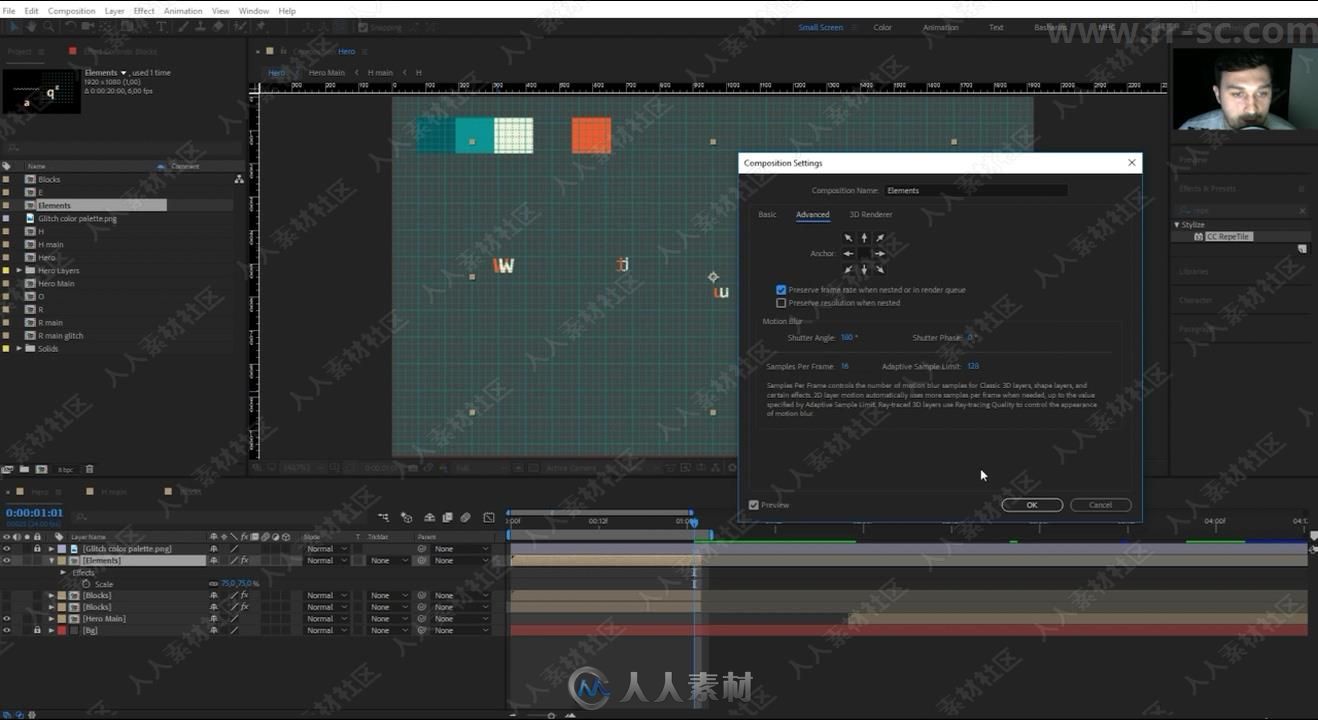Enable motion blur icon in timeline header
Viewport: 1318px width, 720px height.
466,517
